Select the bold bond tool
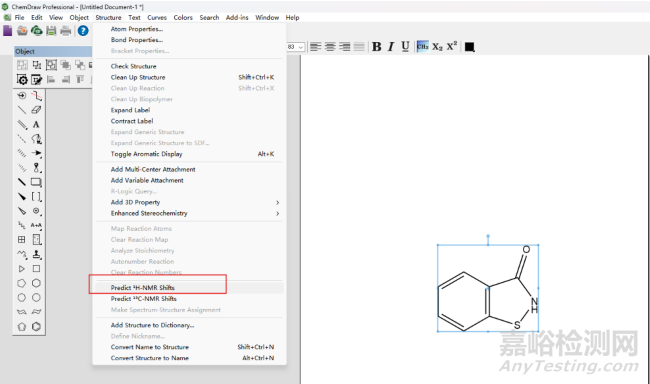The width and height of the screenshot is (650, 384). [22, 182]
